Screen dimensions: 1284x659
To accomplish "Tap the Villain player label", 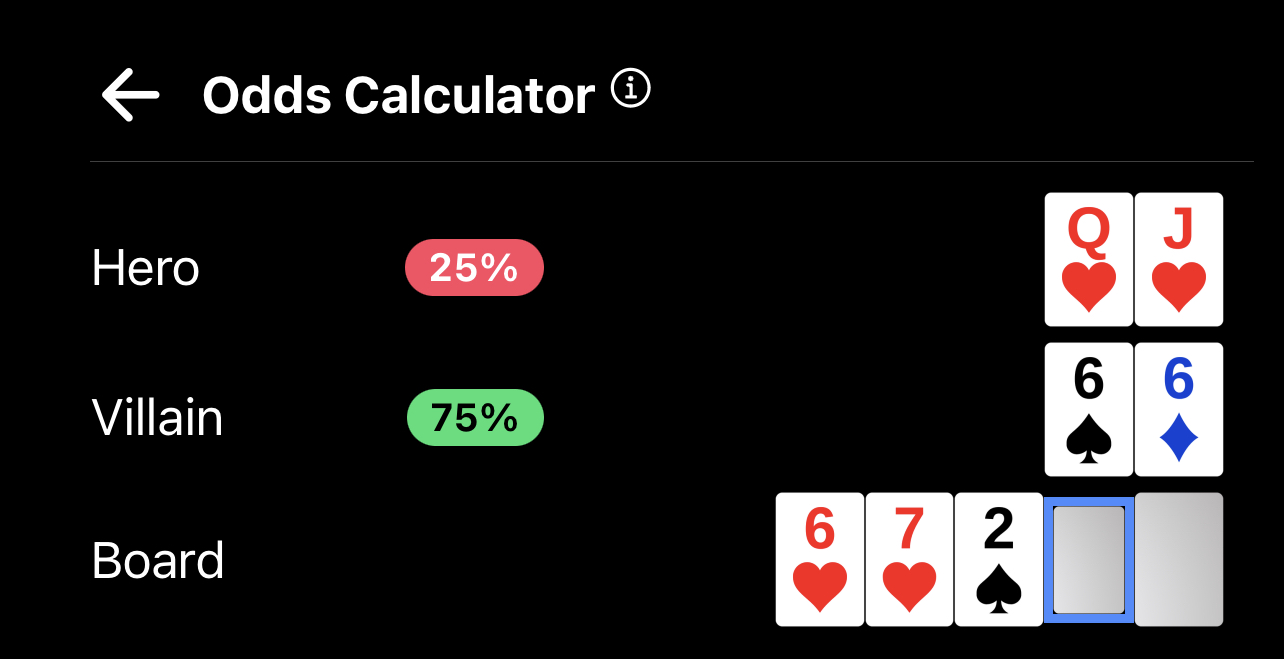I will click(157, 417).
